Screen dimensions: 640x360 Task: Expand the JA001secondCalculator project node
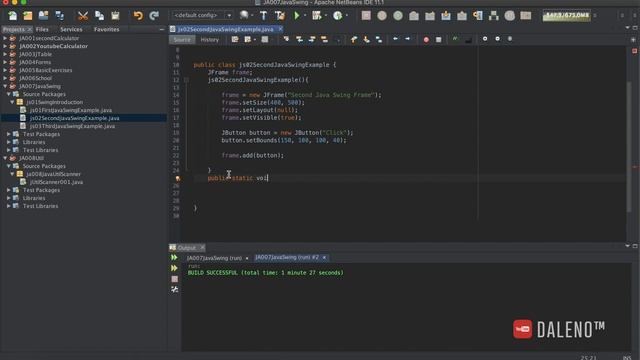coord(5,38)
